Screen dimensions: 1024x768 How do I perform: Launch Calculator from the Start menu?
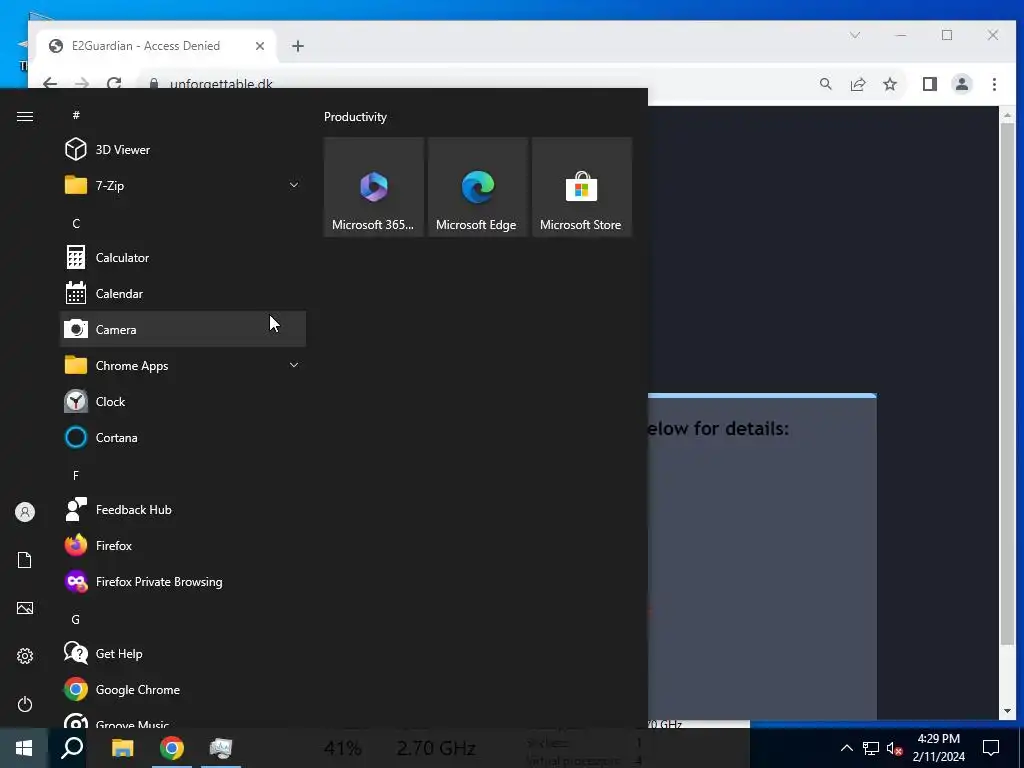[x=182, y=257]
